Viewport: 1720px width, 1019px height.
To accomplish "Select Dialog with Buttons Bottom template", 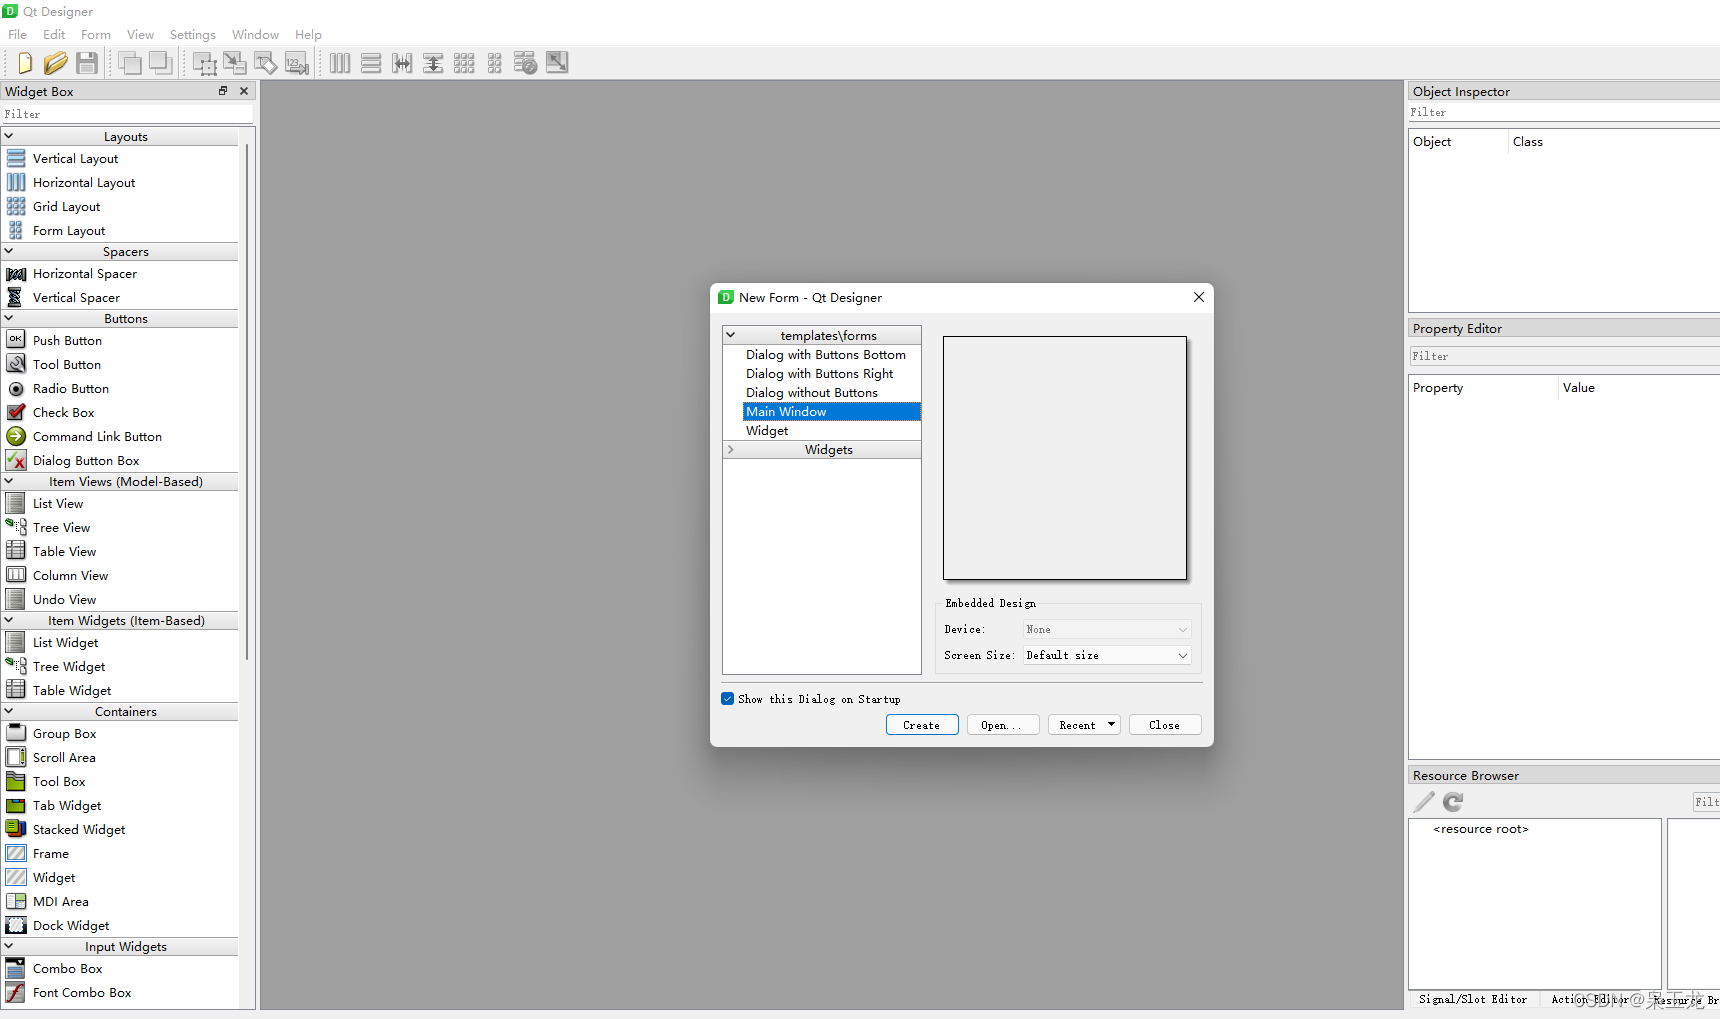I will click(x=825, y=355).
